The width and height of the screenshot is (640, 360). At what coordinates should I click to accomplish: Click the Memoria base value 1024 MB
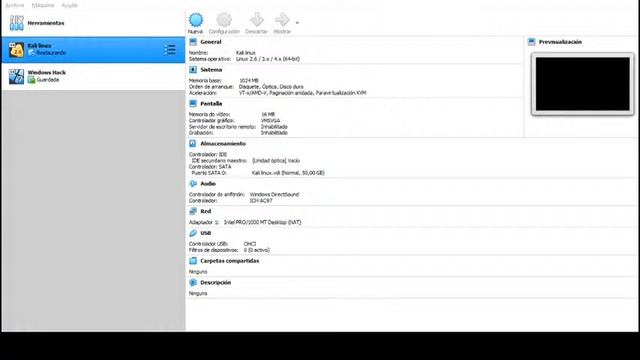[249, 81]
